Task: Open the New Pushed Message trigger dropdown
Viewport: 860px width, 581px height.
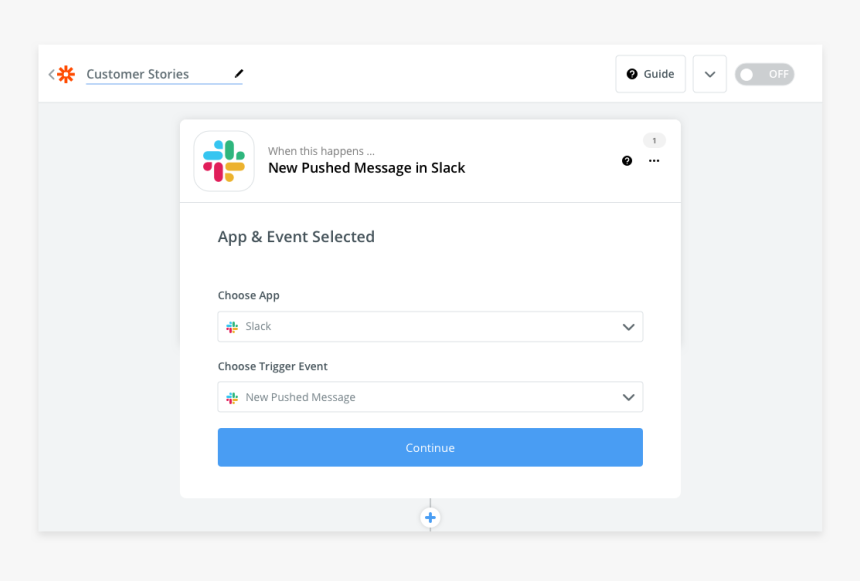Action: tap(430, 397)
